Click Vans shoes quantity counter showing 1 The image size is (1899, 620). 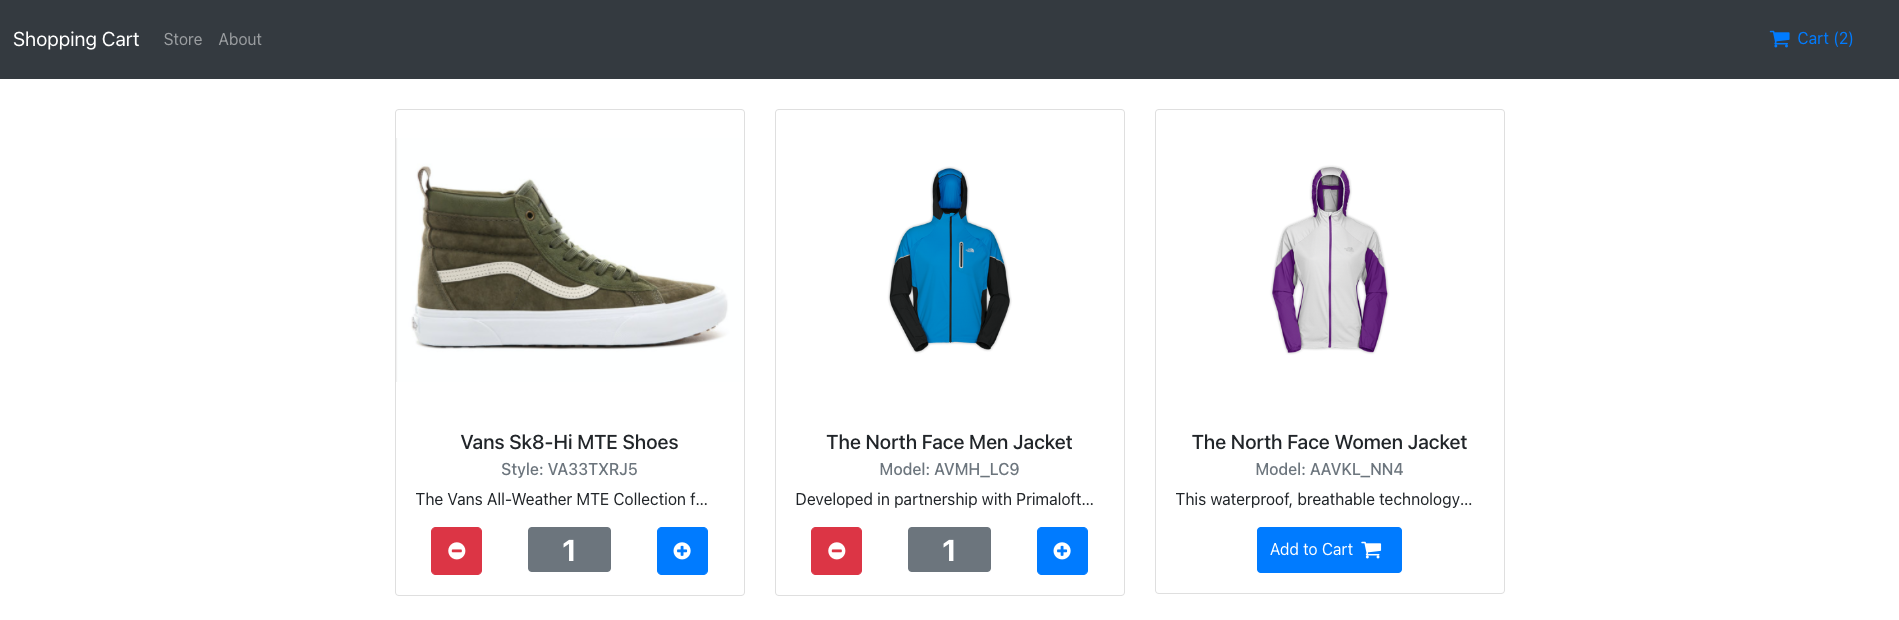[569, 550]
